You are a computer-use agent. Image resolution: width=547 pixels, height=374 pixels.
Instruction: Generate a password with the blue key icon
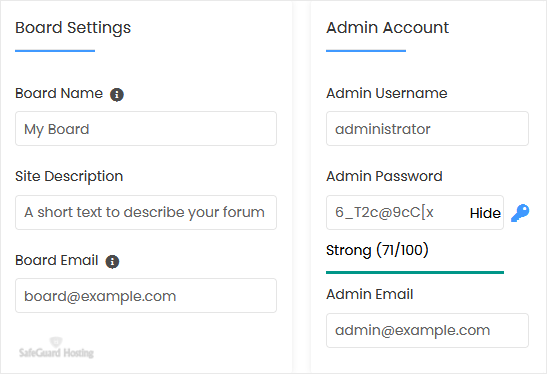pos(520,213)
